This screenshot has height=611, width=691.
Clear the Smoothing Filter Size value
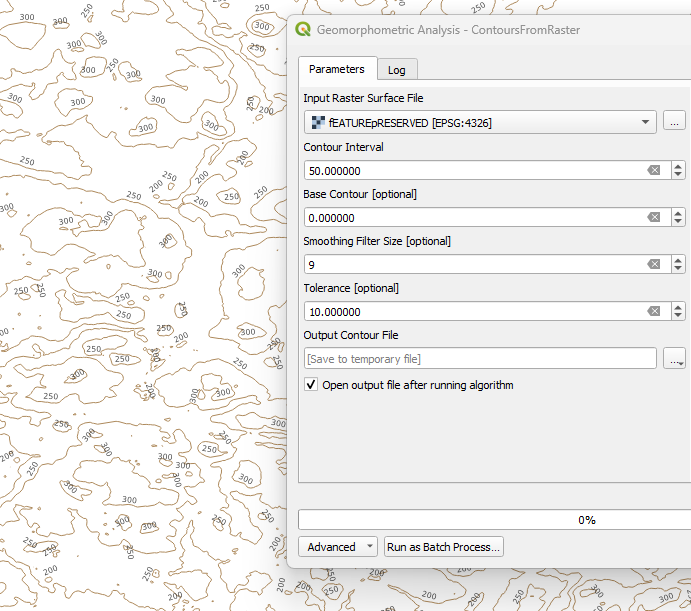point(653,265)
